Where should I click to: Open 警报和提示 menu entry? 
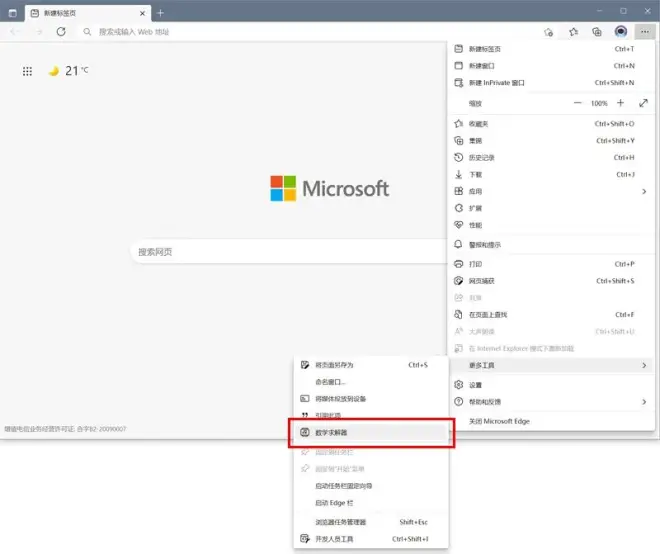tap(551, 245)
